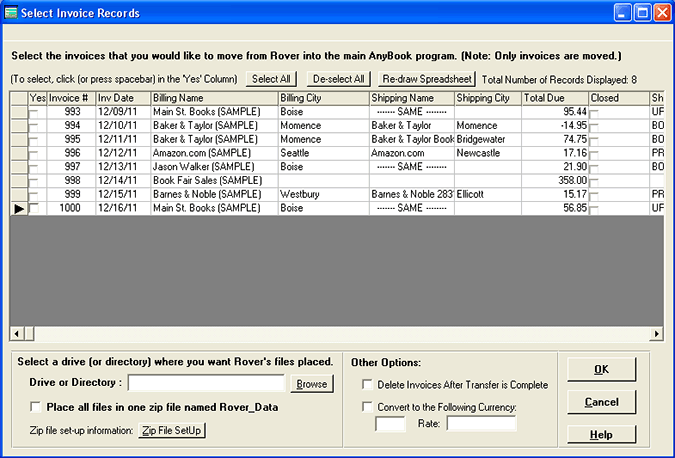The width and height of the screenshot is (675, 458).
Task: Open Zip File SetUp
Action: pyautogui.click(x=171, y=430)
